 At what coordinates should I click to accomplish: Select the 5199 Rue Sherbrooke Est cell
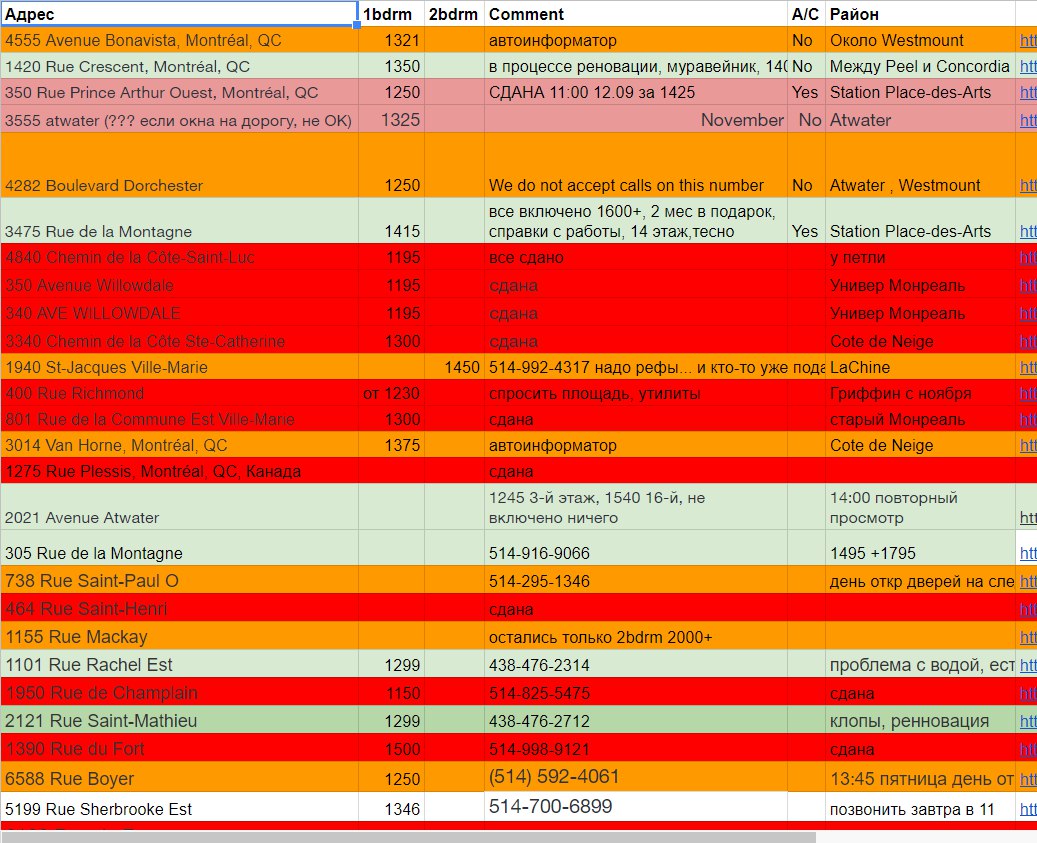[179, 807]
